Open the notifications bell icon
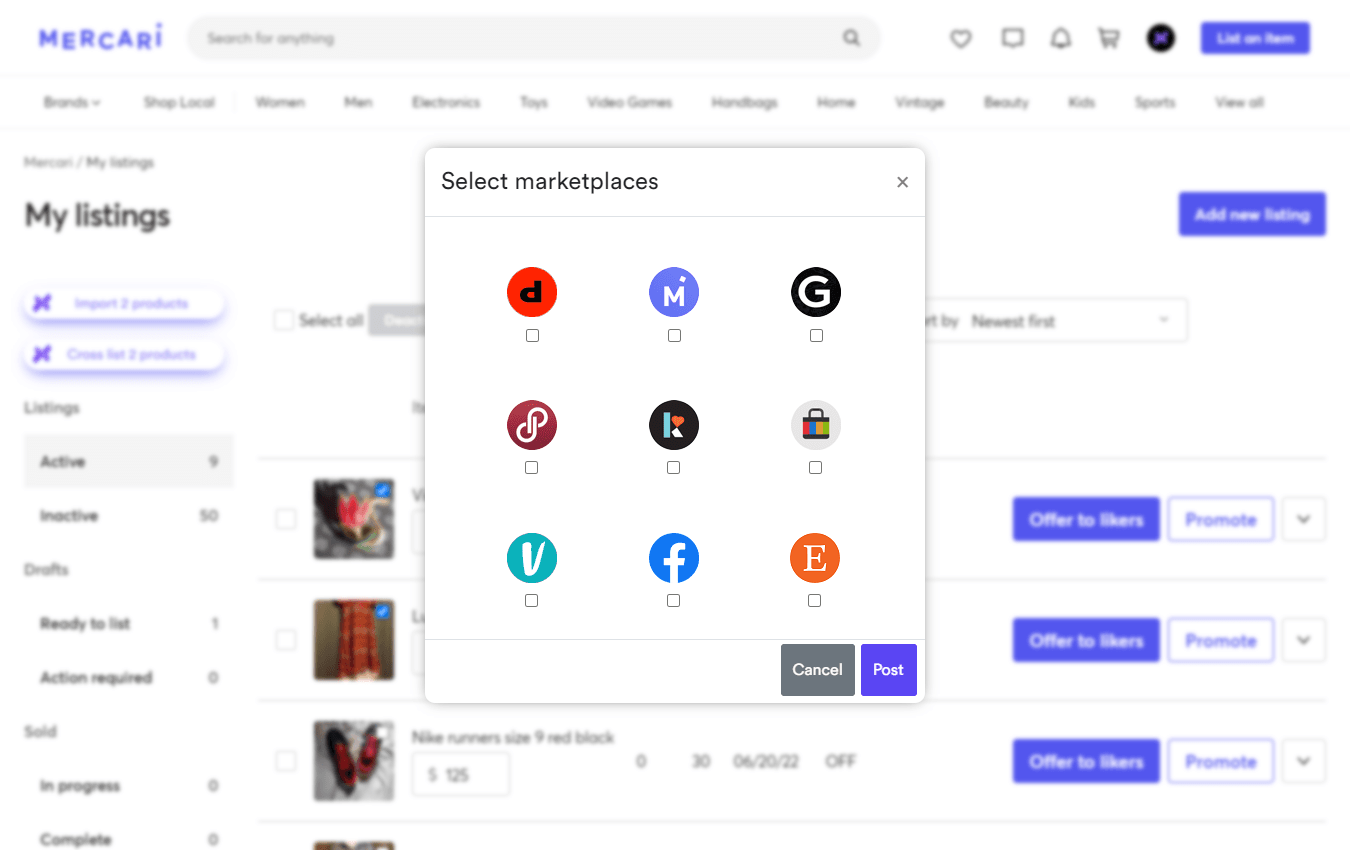This screenshot has width=1350, height=850. tap(1061, 39)
